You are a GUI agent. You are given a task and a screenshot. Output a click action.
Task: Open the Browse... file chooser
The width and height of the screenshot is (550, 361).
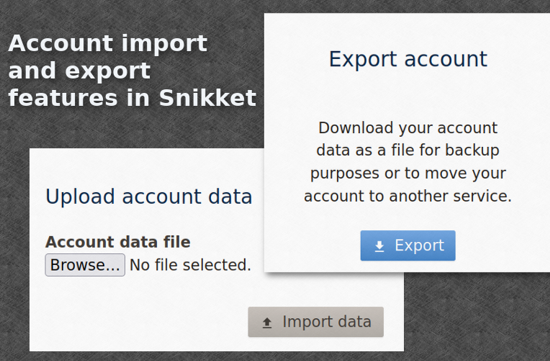point(85,265)
